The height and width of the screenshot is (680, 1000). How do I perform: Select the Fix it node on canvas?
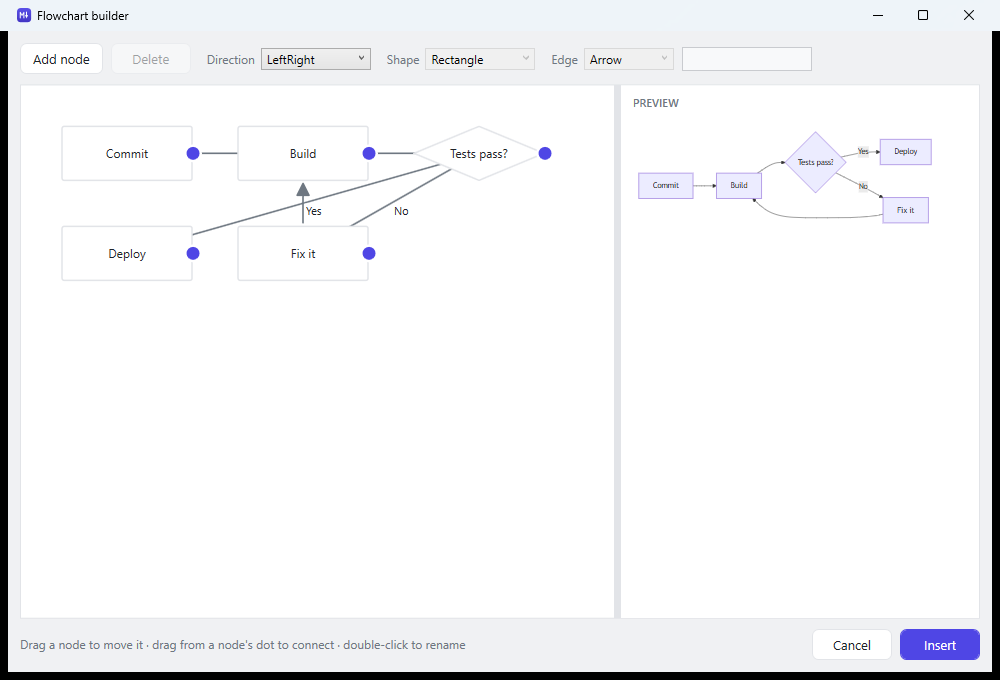point(303,254)
